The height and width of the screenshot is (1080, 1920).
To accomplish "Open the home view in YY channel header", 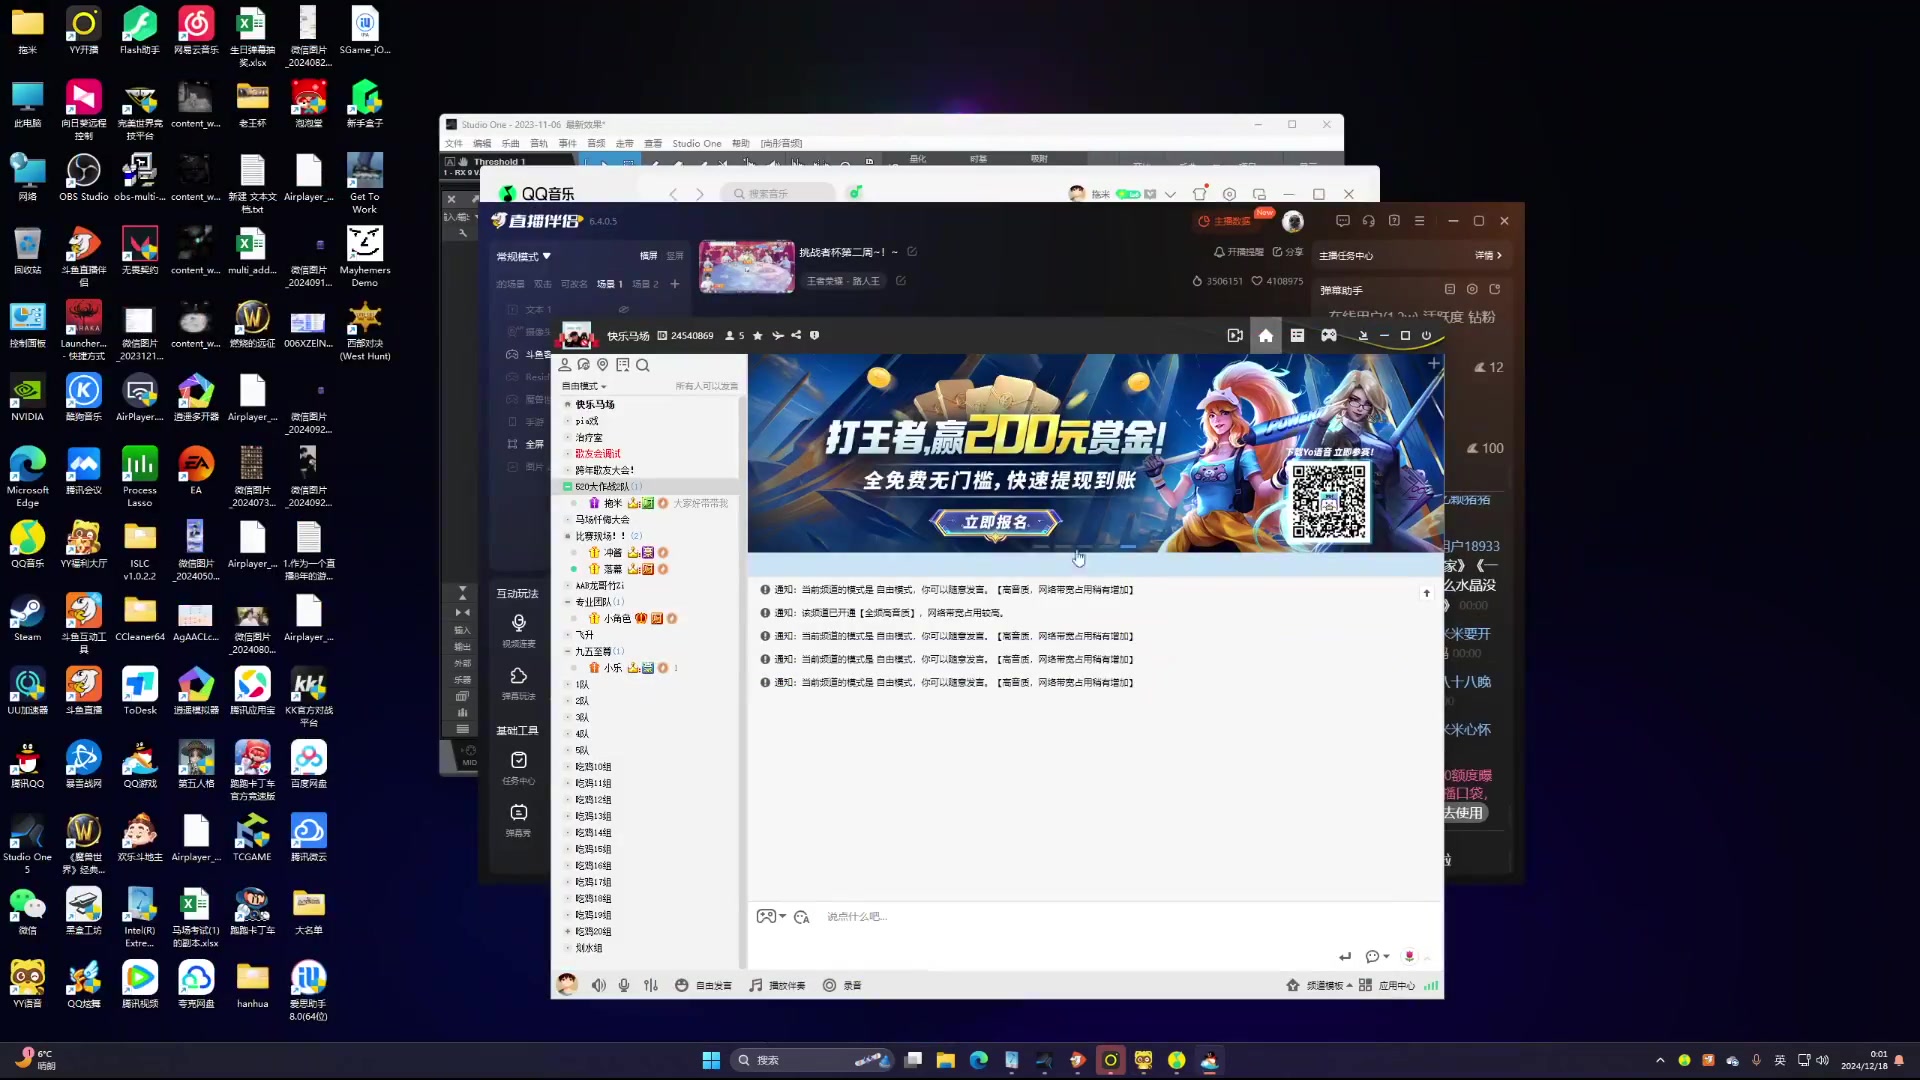I will [x=1266, y=336].
